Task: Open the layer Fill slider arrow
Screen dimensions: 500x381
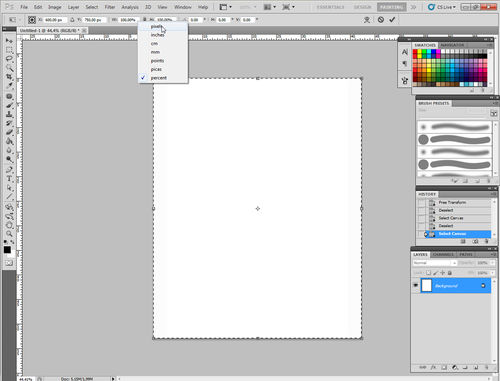Action: [493, 273]
